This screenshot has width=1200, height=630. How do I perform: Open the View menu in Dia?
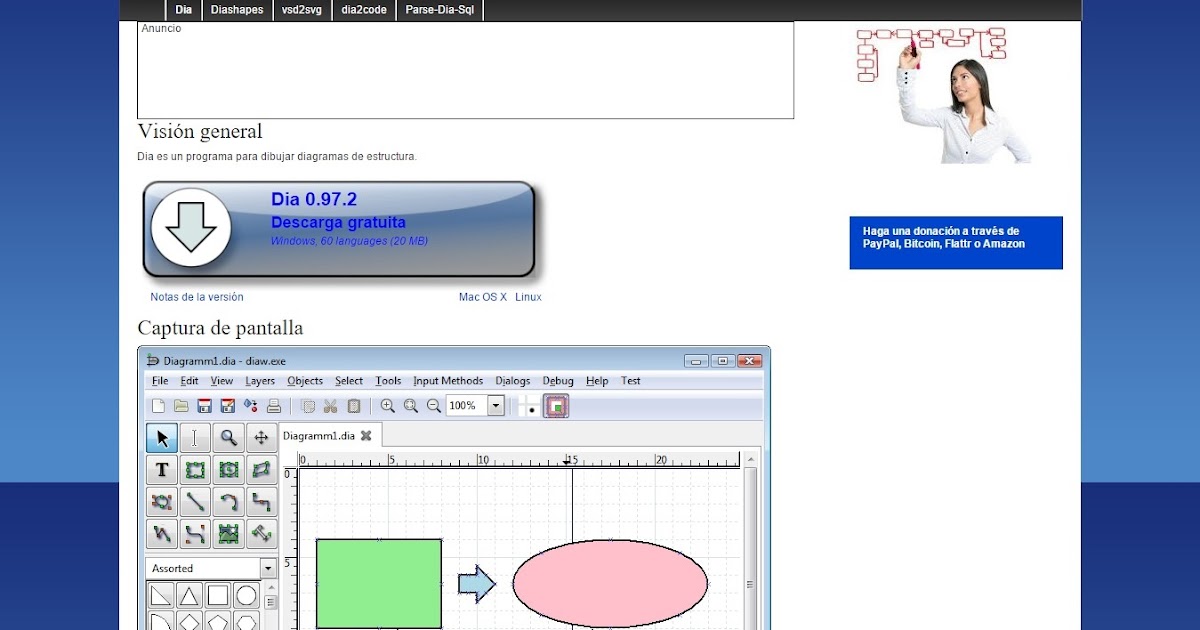[x=221, y=381]
